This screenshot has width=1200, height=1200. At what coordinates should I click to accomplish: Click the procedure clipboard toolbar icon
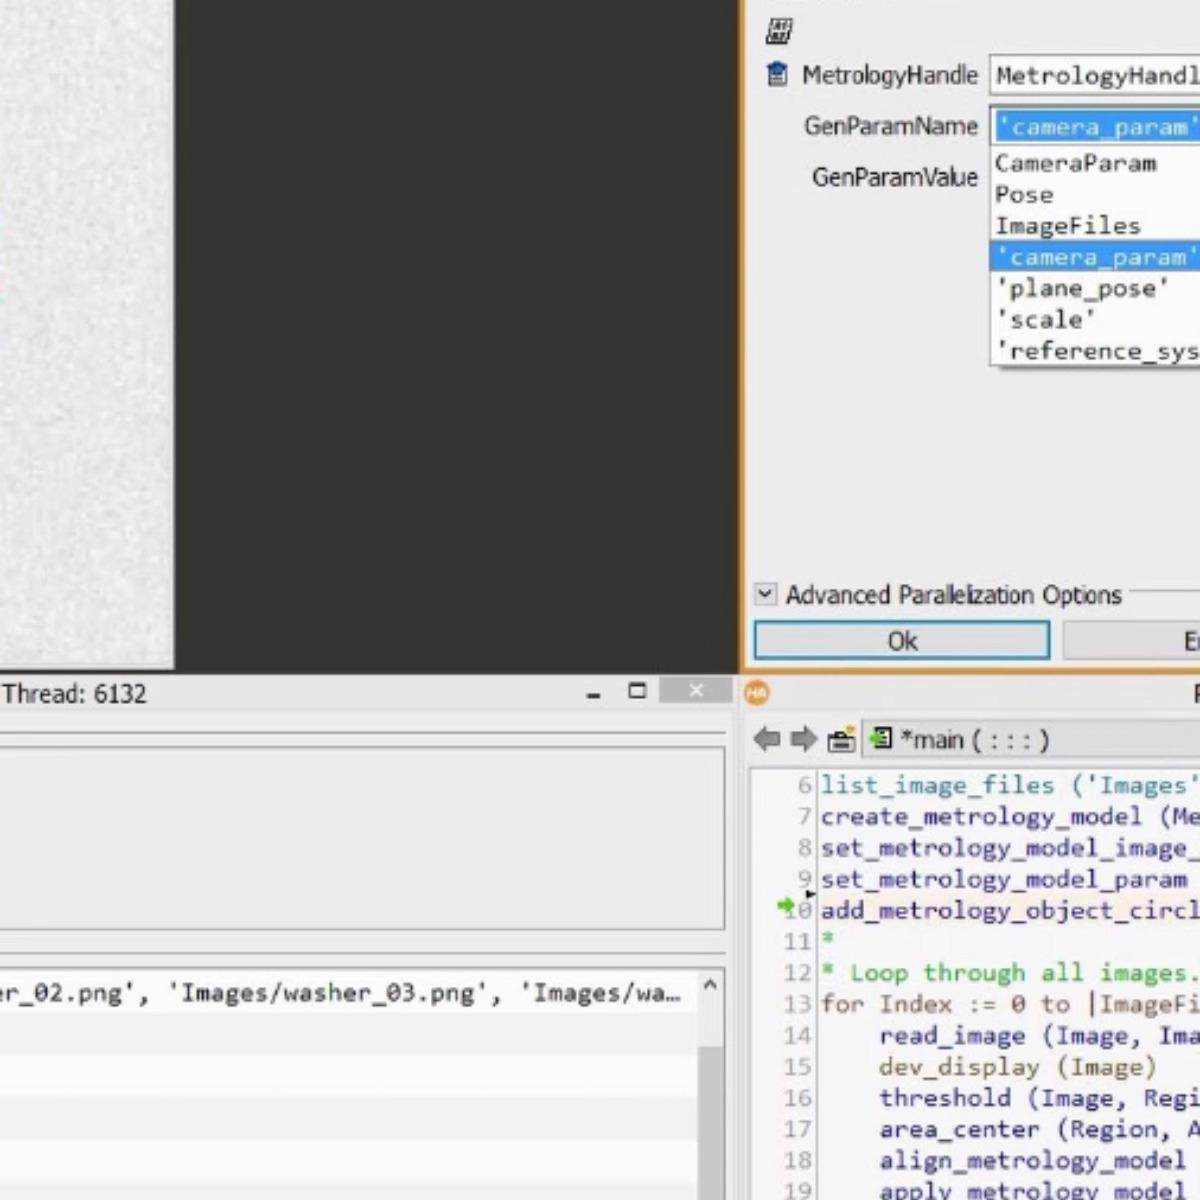tap(841, 740)
